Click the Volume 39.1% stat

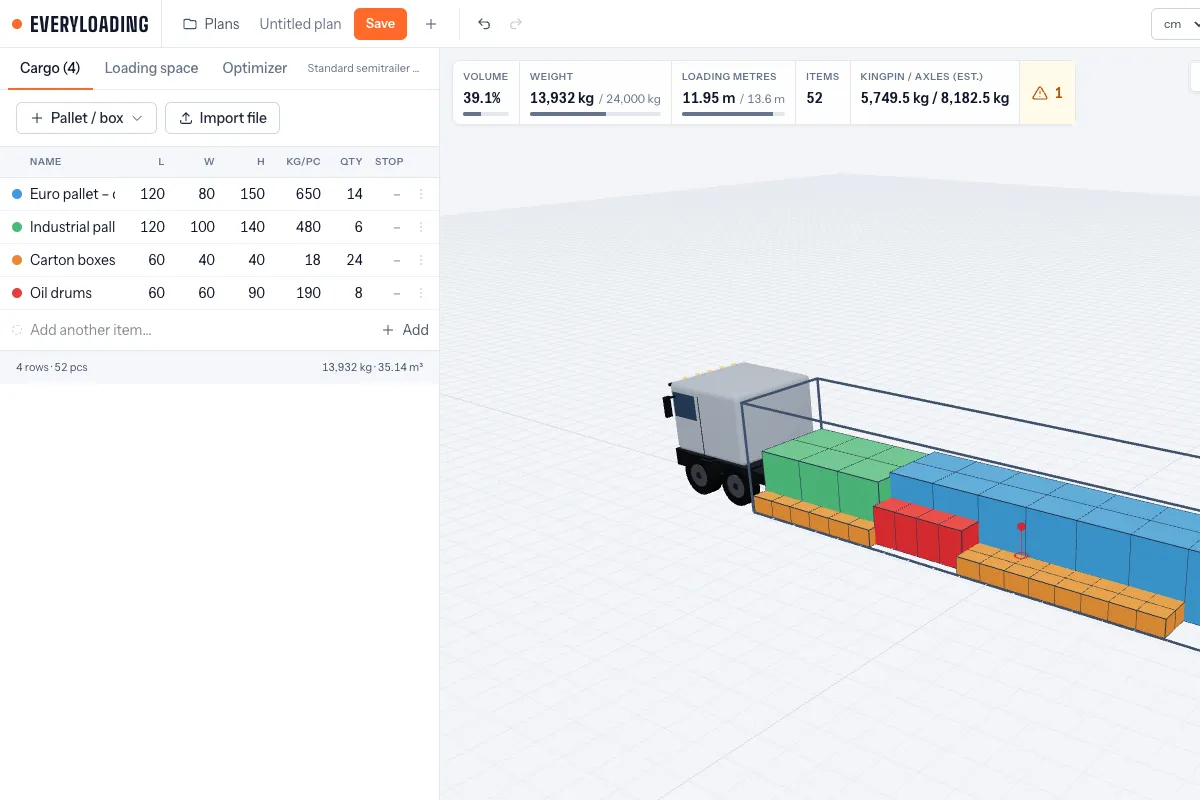pos(486,92)
